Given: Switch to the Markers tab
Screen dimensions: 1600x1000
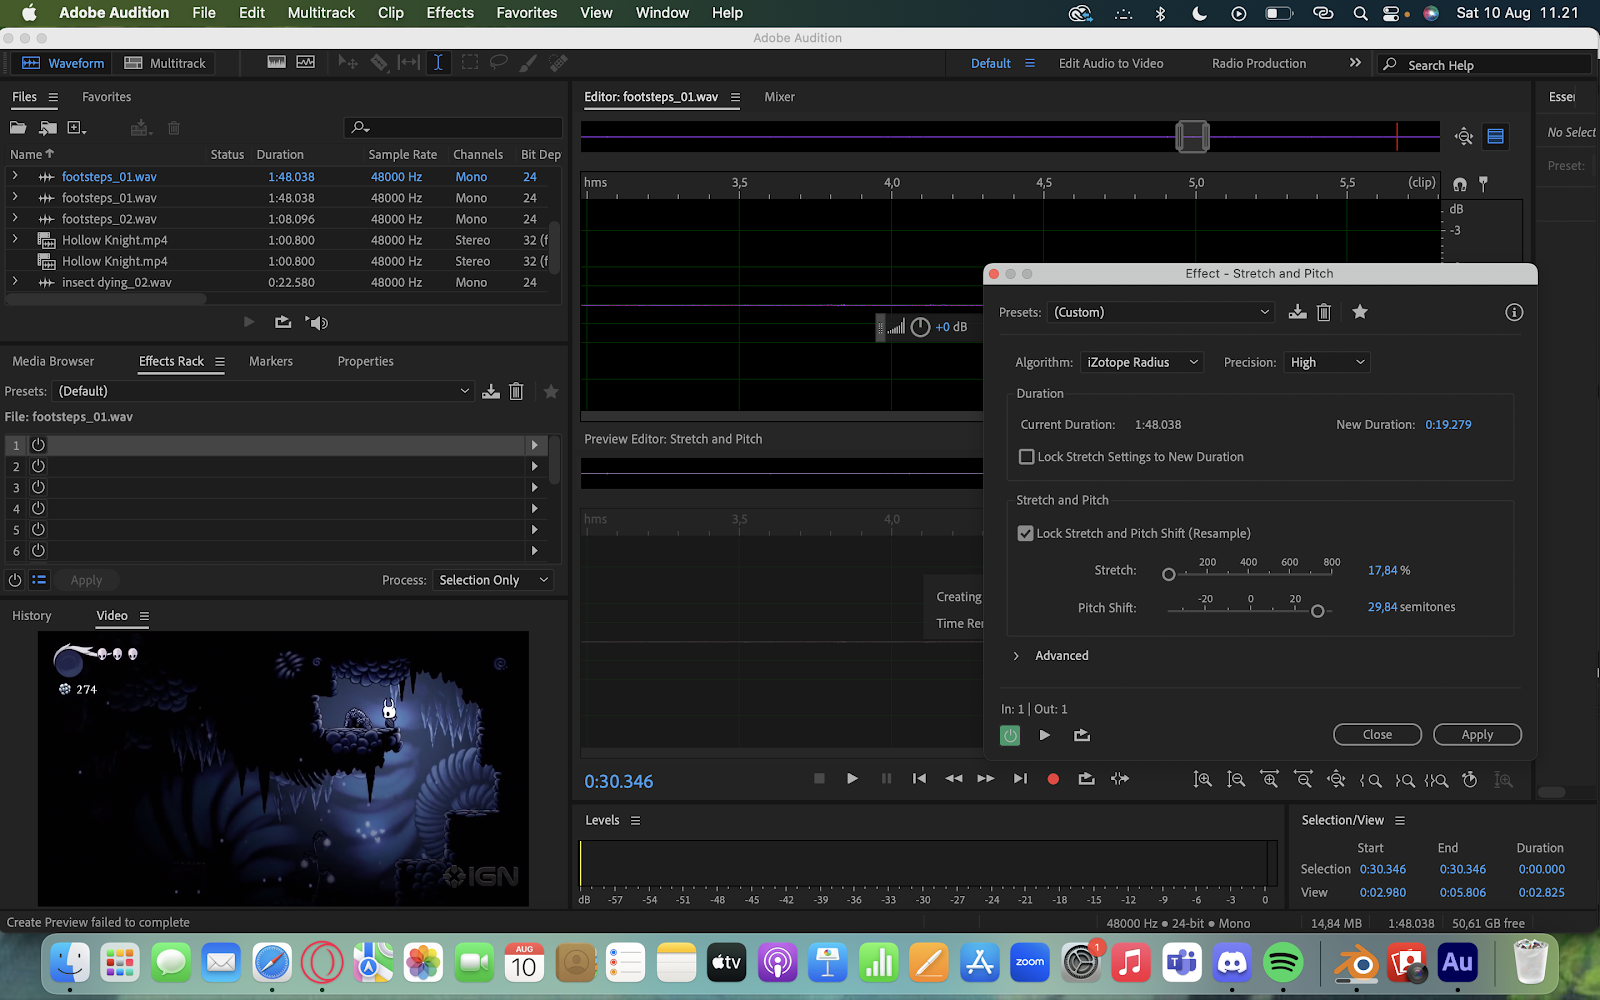Looking at the screenshot, I should tap(271, 361).
